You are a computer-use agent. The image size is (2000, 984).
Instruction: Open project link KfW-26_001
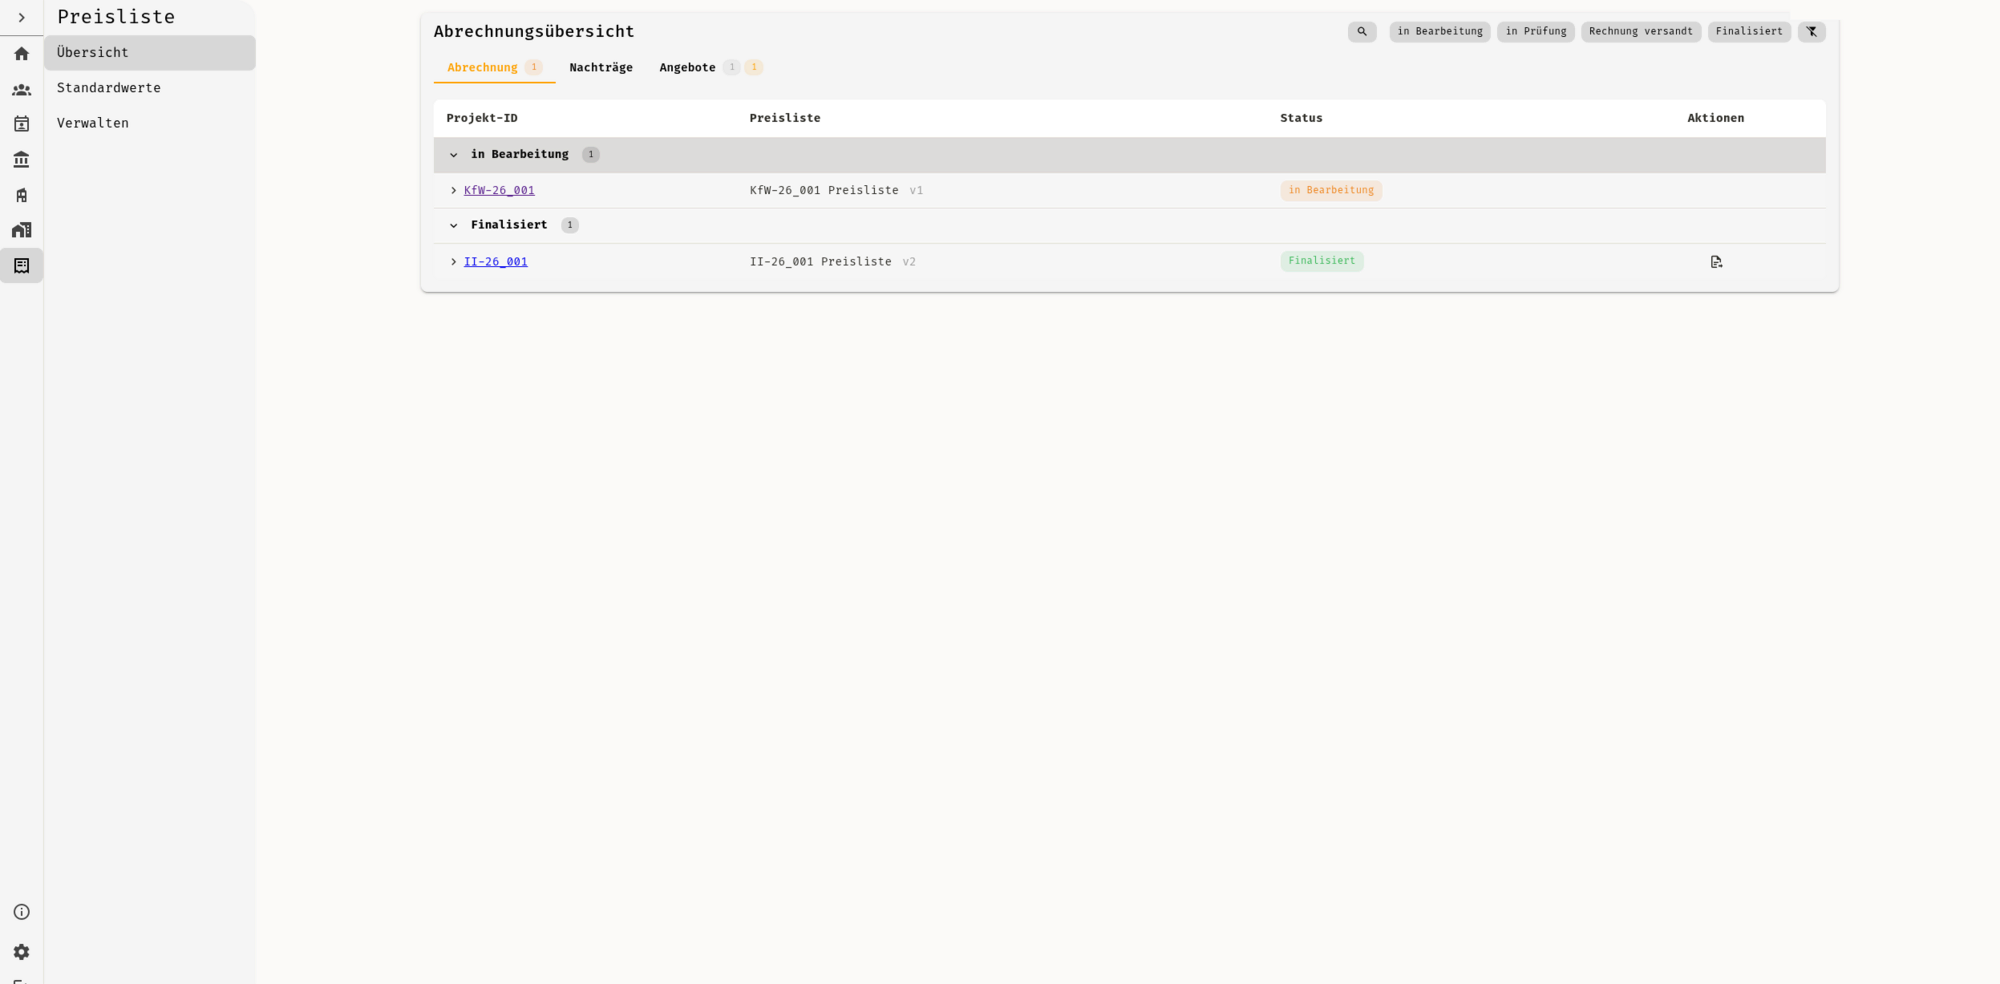click(499, 191)
